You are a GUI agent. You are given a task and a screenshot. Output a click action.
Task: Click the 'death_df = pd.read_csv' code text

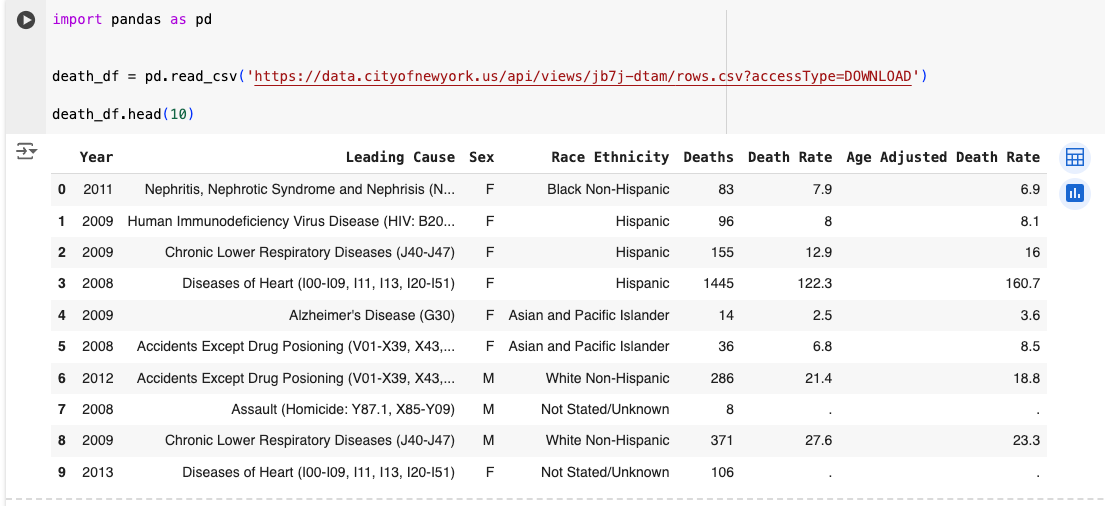[x=145, y=76]
